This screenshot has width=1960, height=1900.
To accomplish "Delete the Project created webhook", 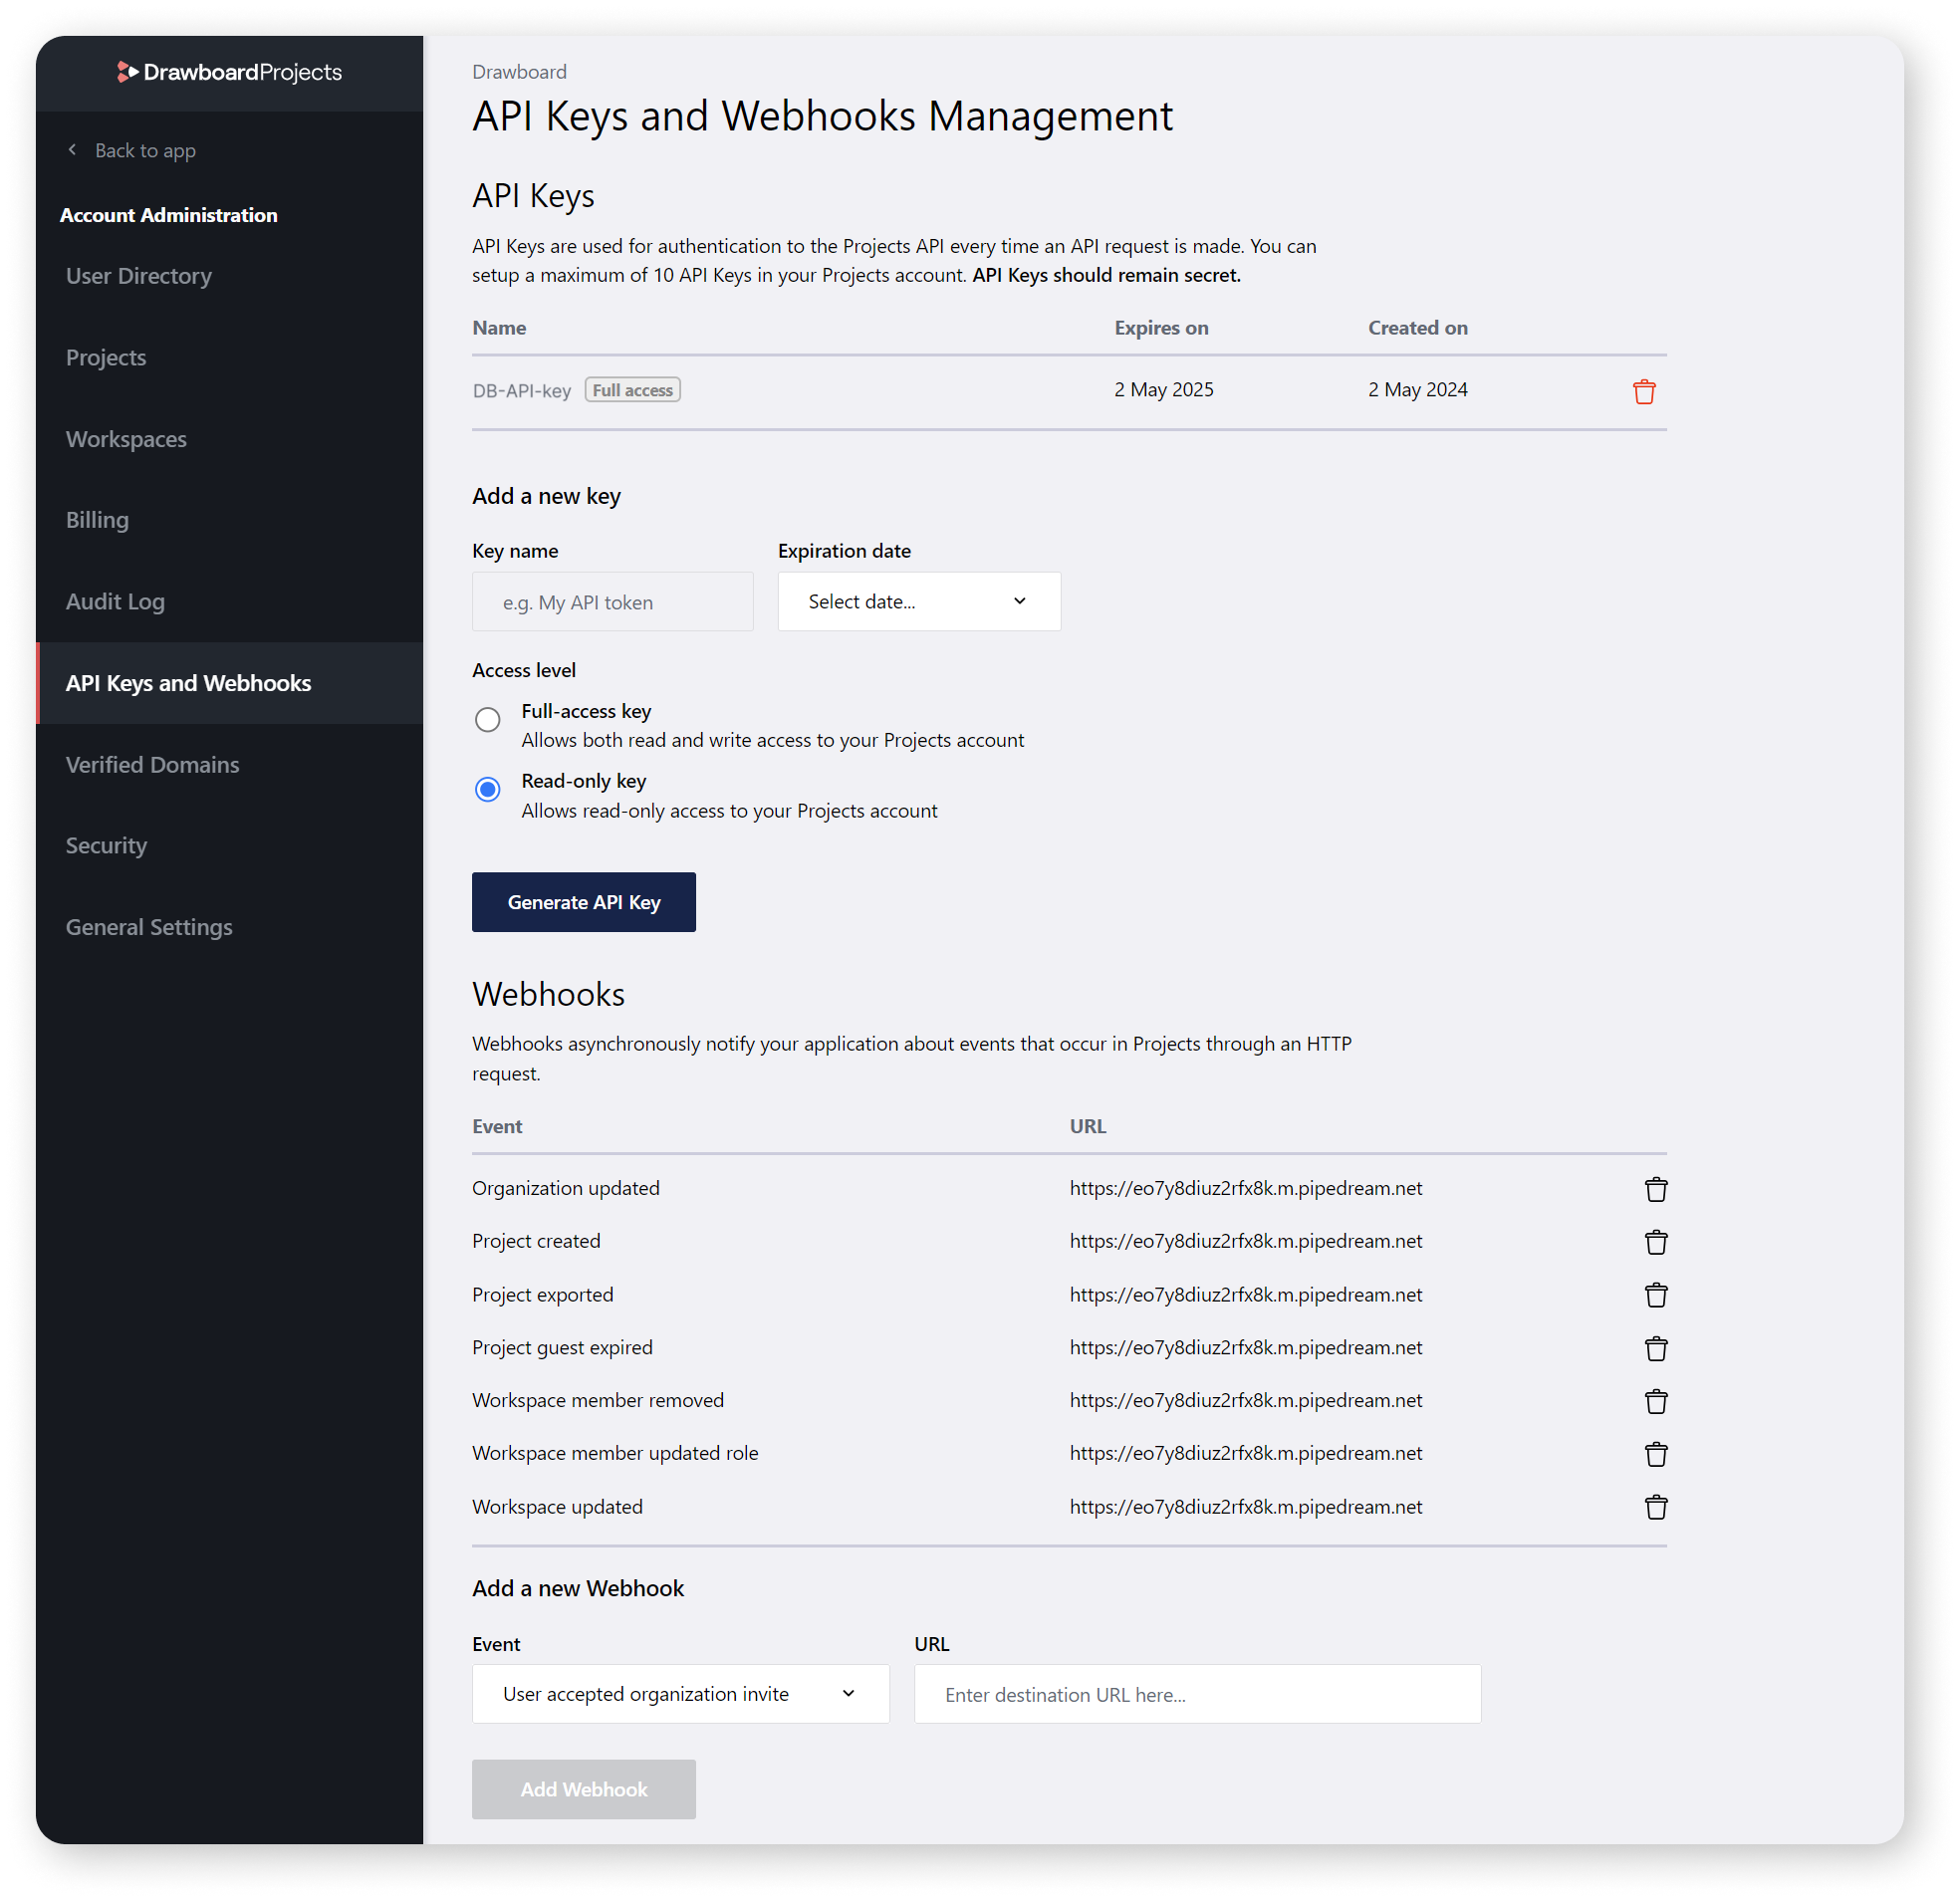I will click(x=1656, y=1242).
